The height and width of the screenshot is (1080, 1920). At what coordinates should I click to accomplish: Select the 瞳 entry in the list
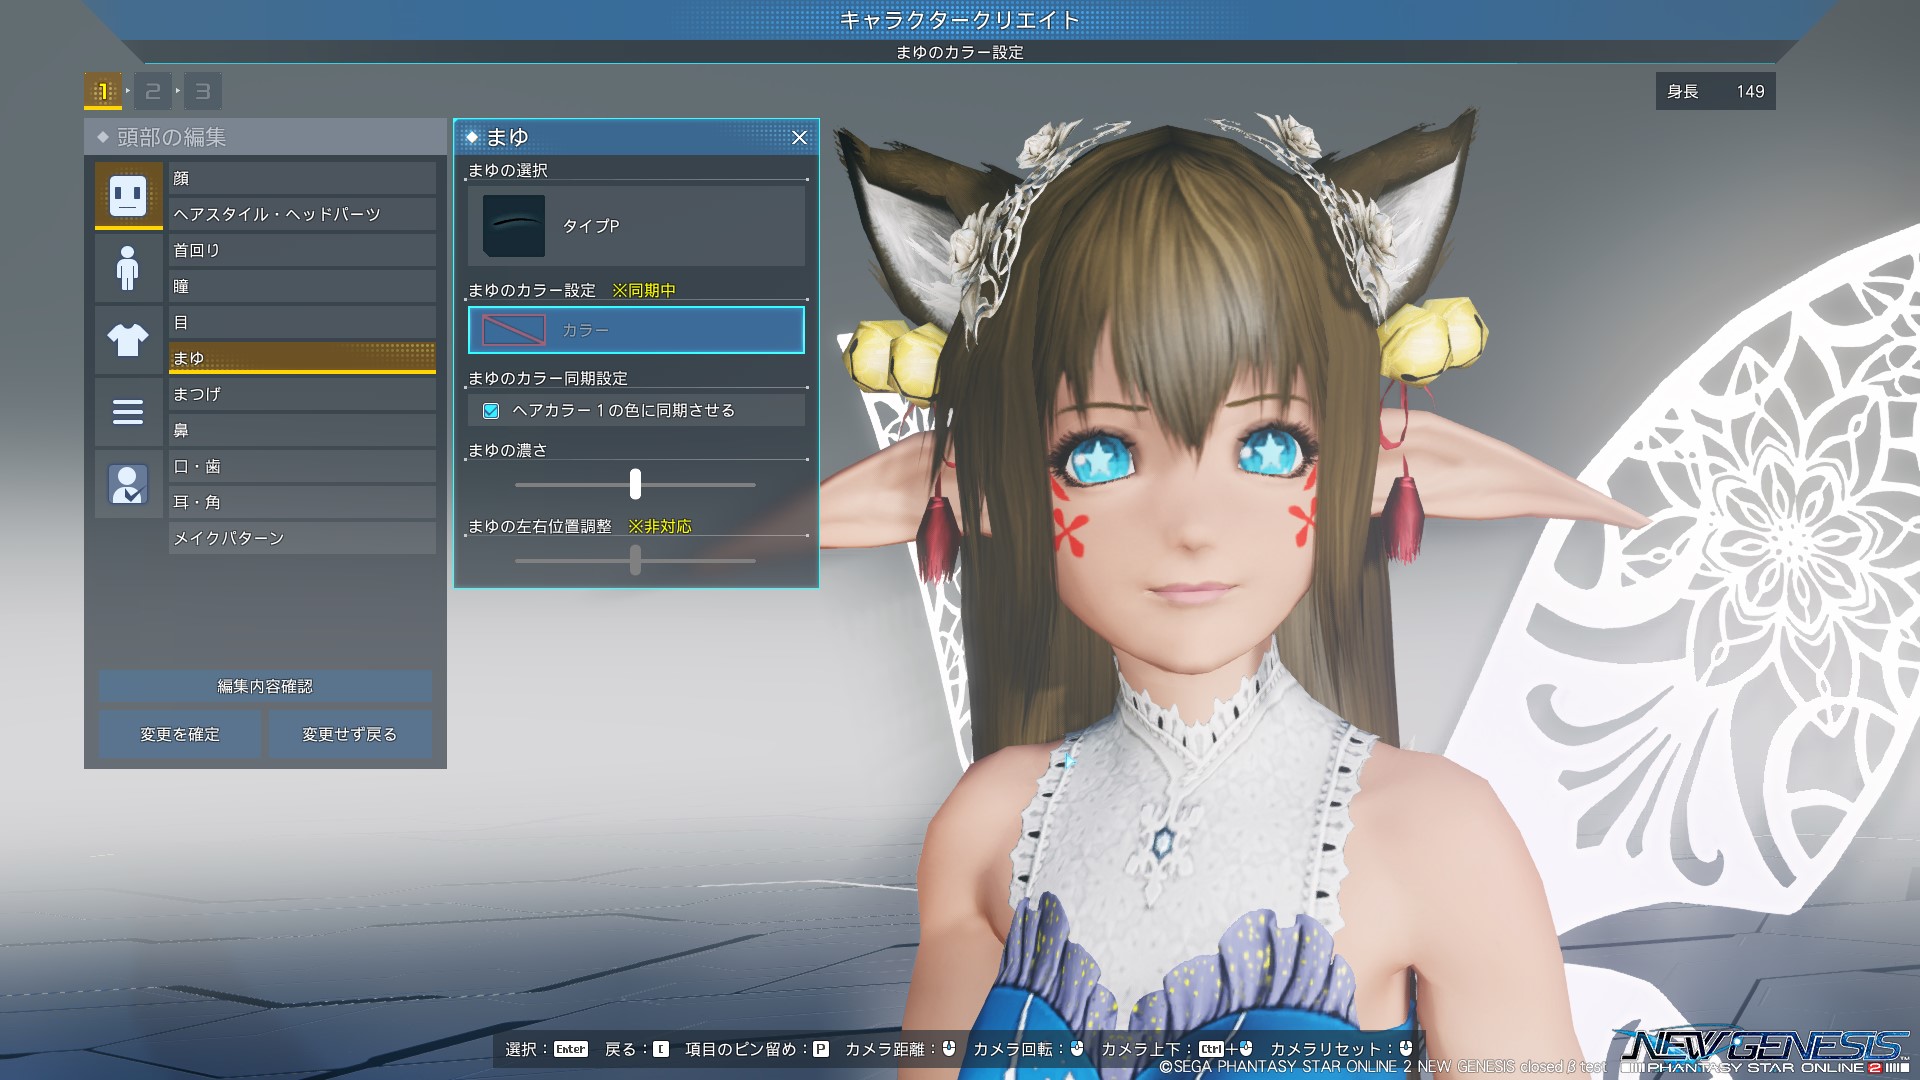[302, 286]
